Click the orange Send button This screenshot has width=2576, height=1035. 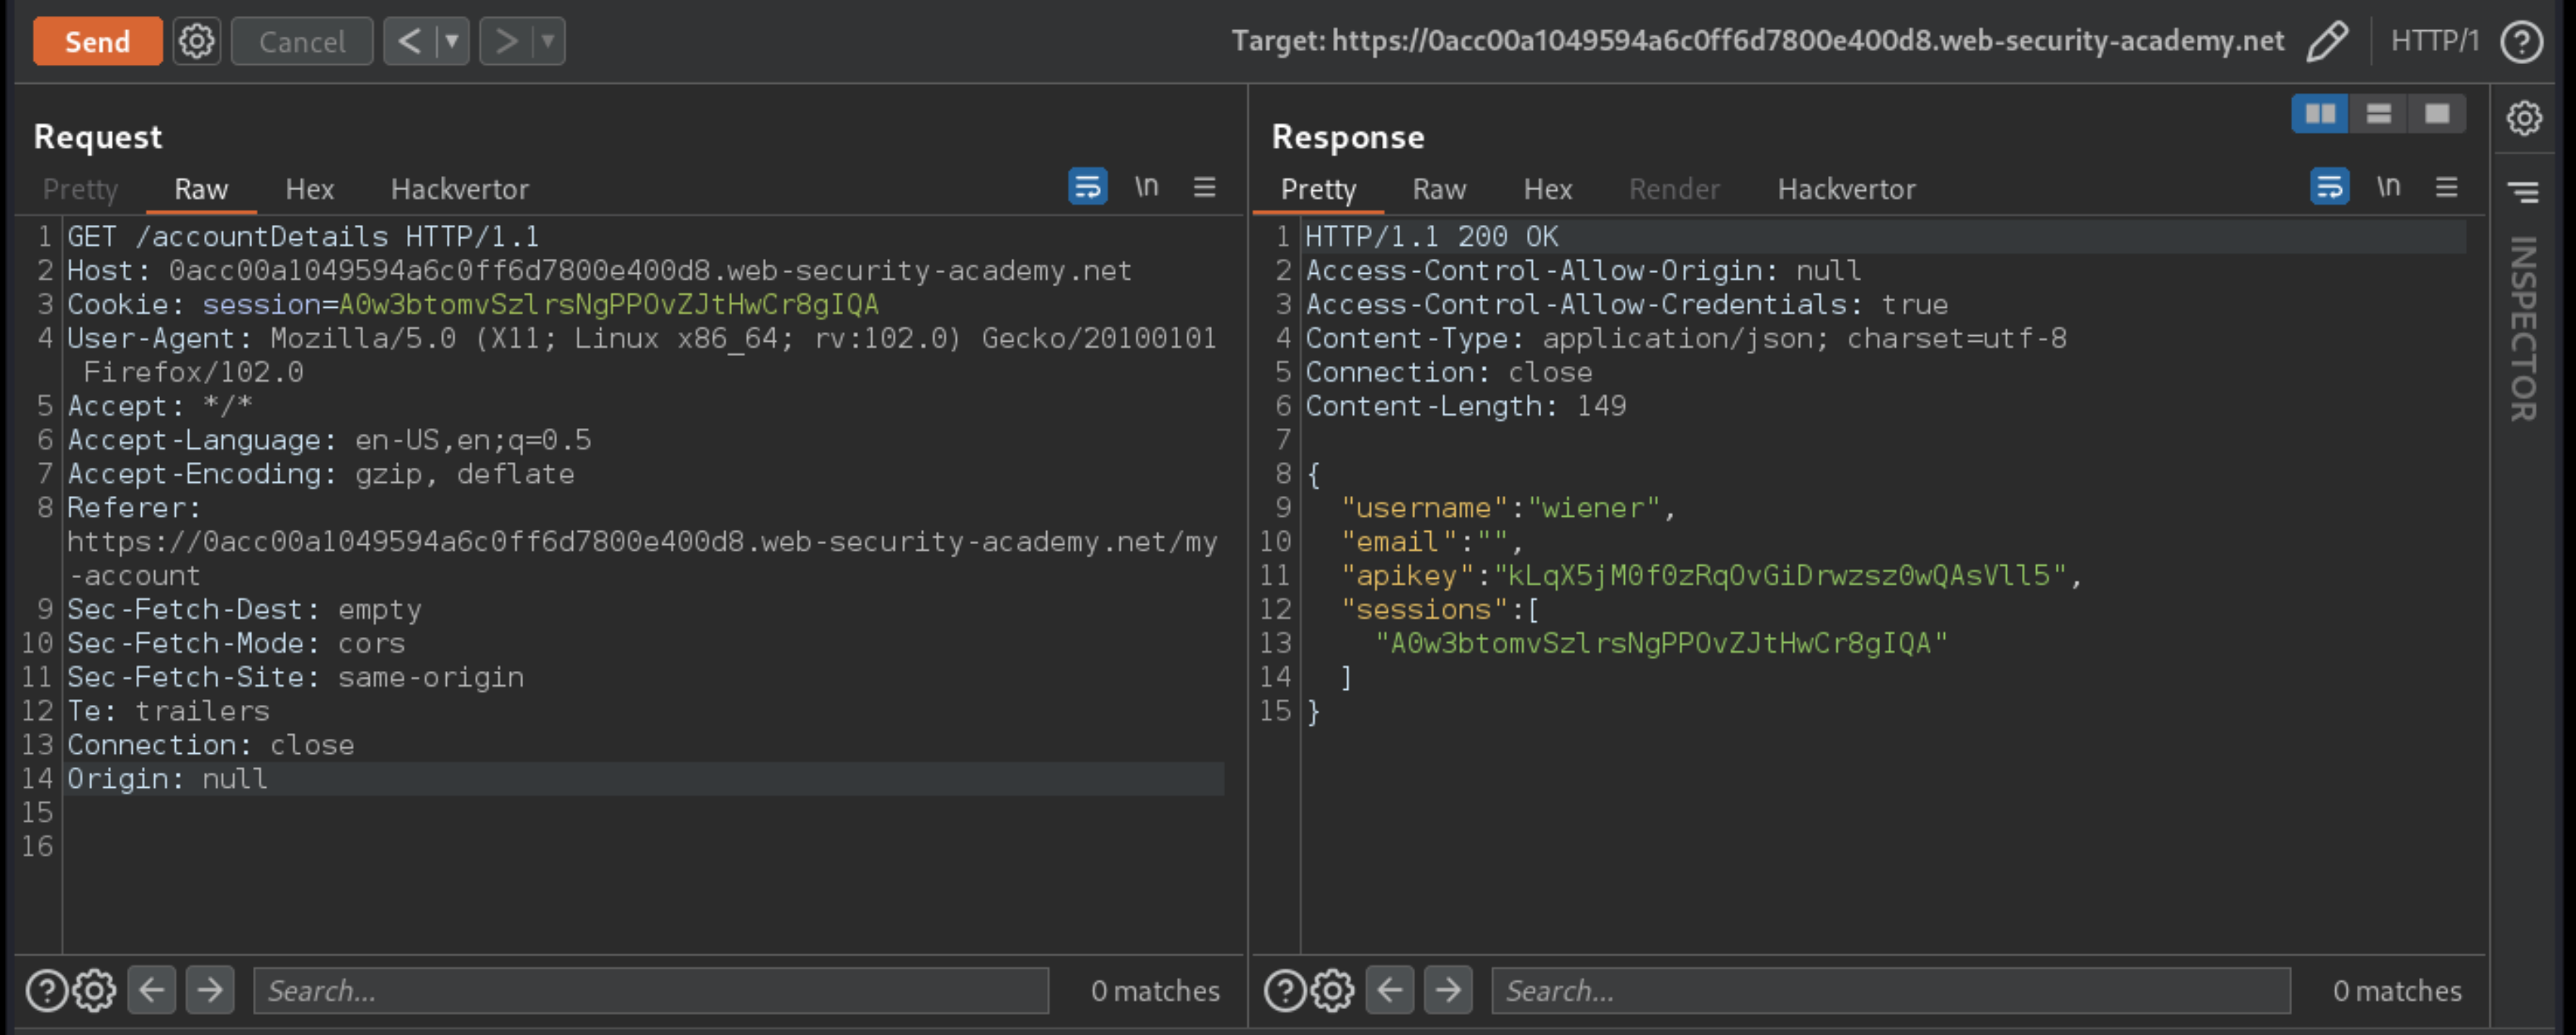click(97, 41)
